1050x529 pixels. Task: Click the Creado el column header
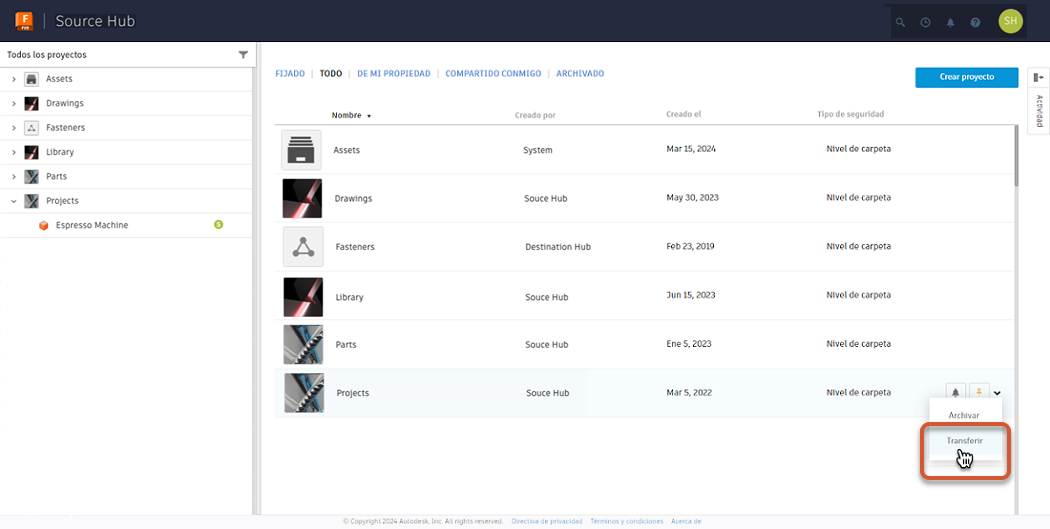coord(684,115)
